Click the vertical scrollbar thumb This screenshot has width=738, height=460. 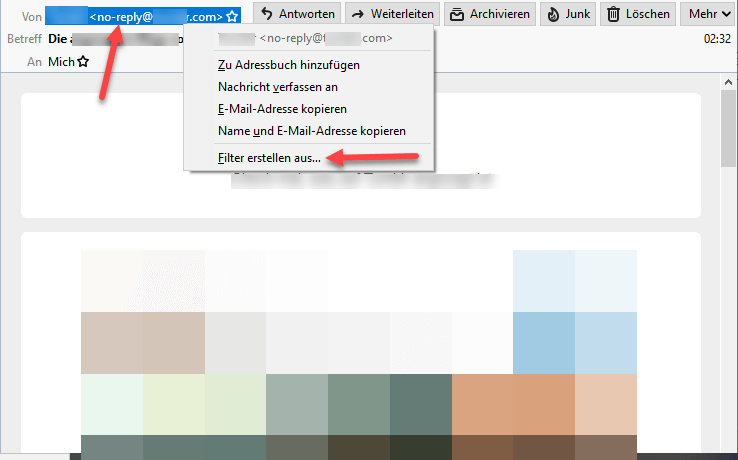(x=728, y=128)
